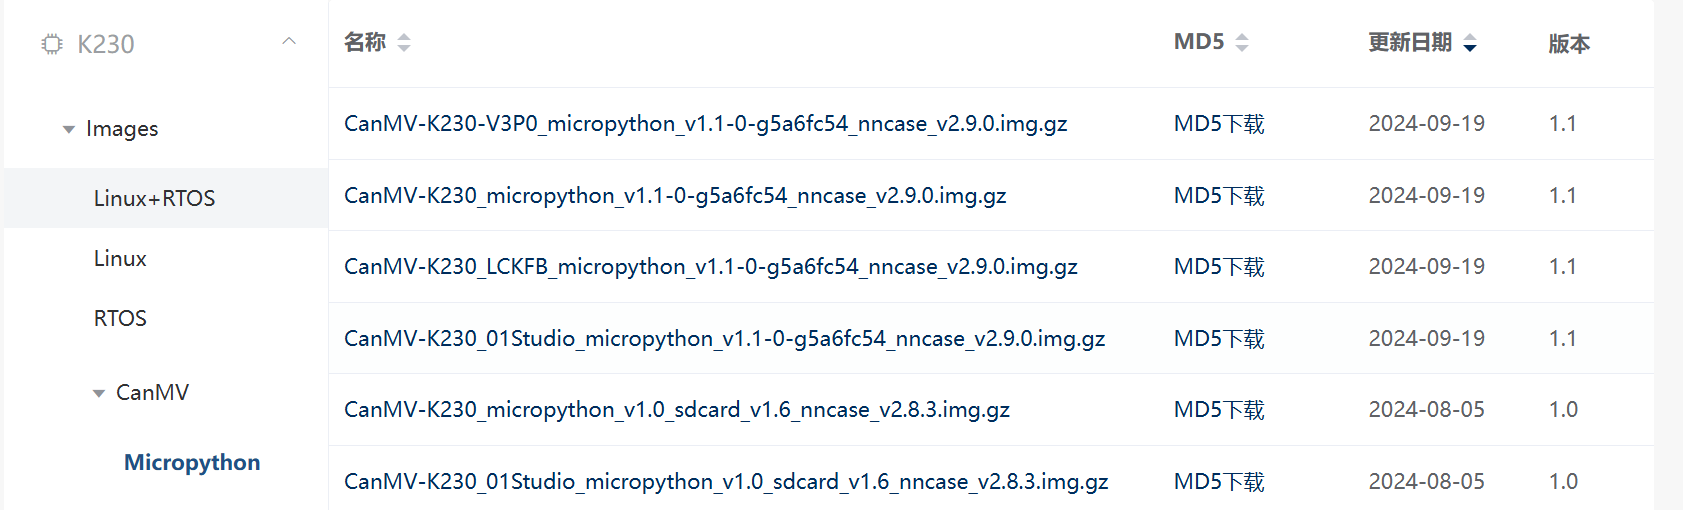Image resolution: width=1683 pixels, height=510 pixels.
Task: Sort by name column arrows
Action: (x=404, y=42)
